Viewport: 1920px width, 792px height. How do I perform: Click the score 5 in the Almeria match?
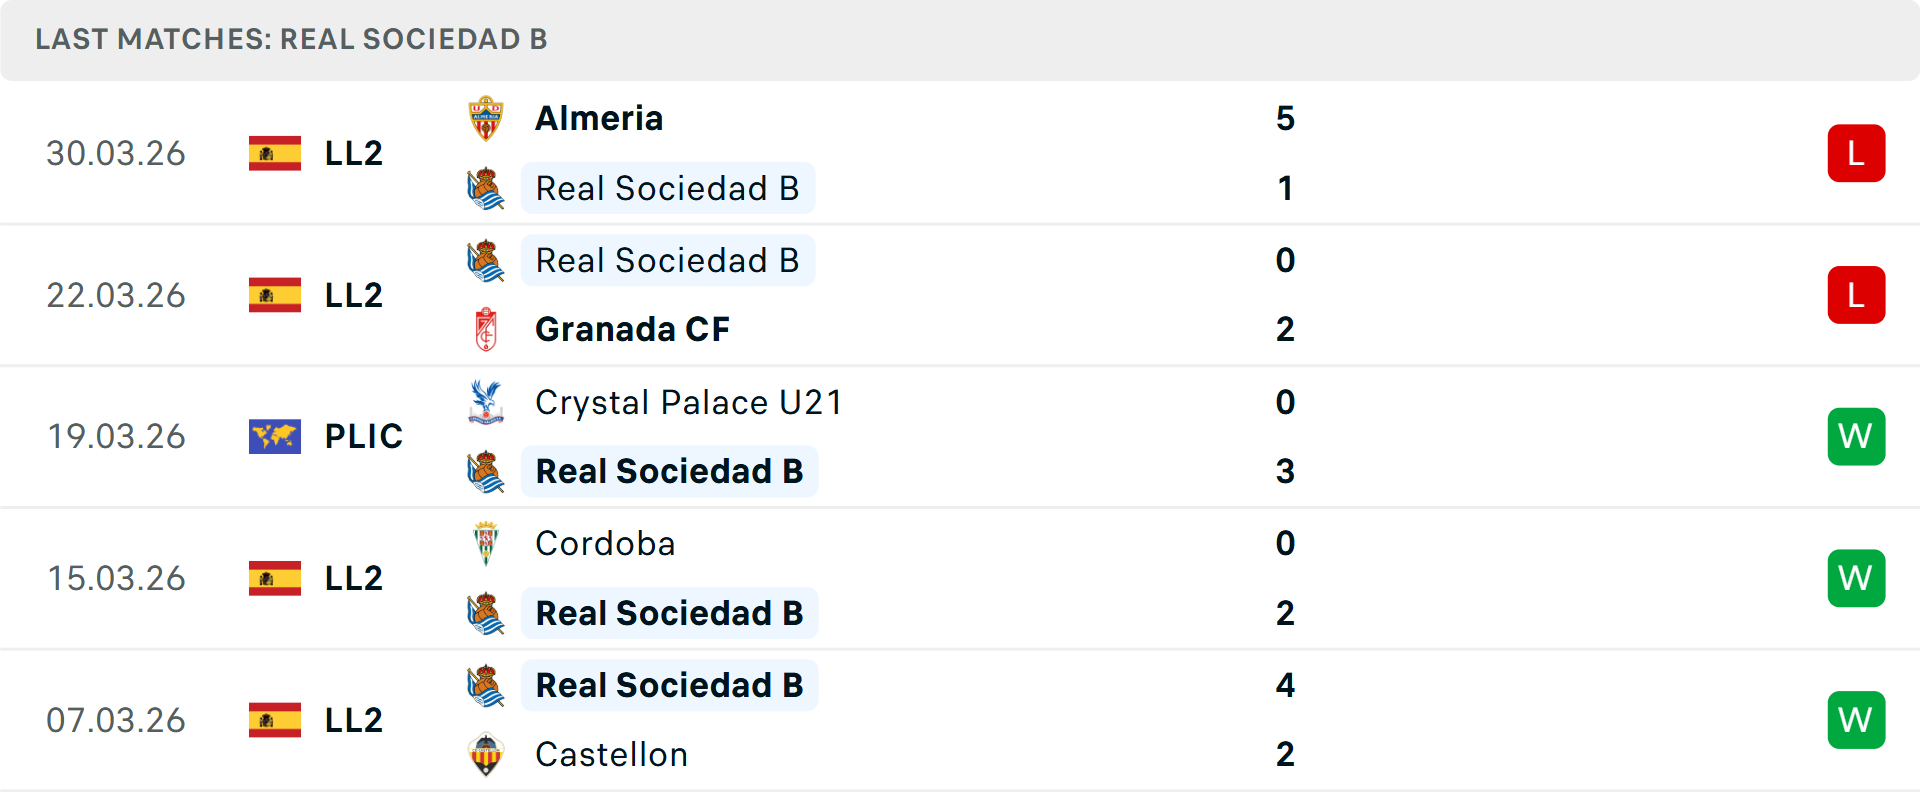pyautogui.click(x=1287, y=117)
